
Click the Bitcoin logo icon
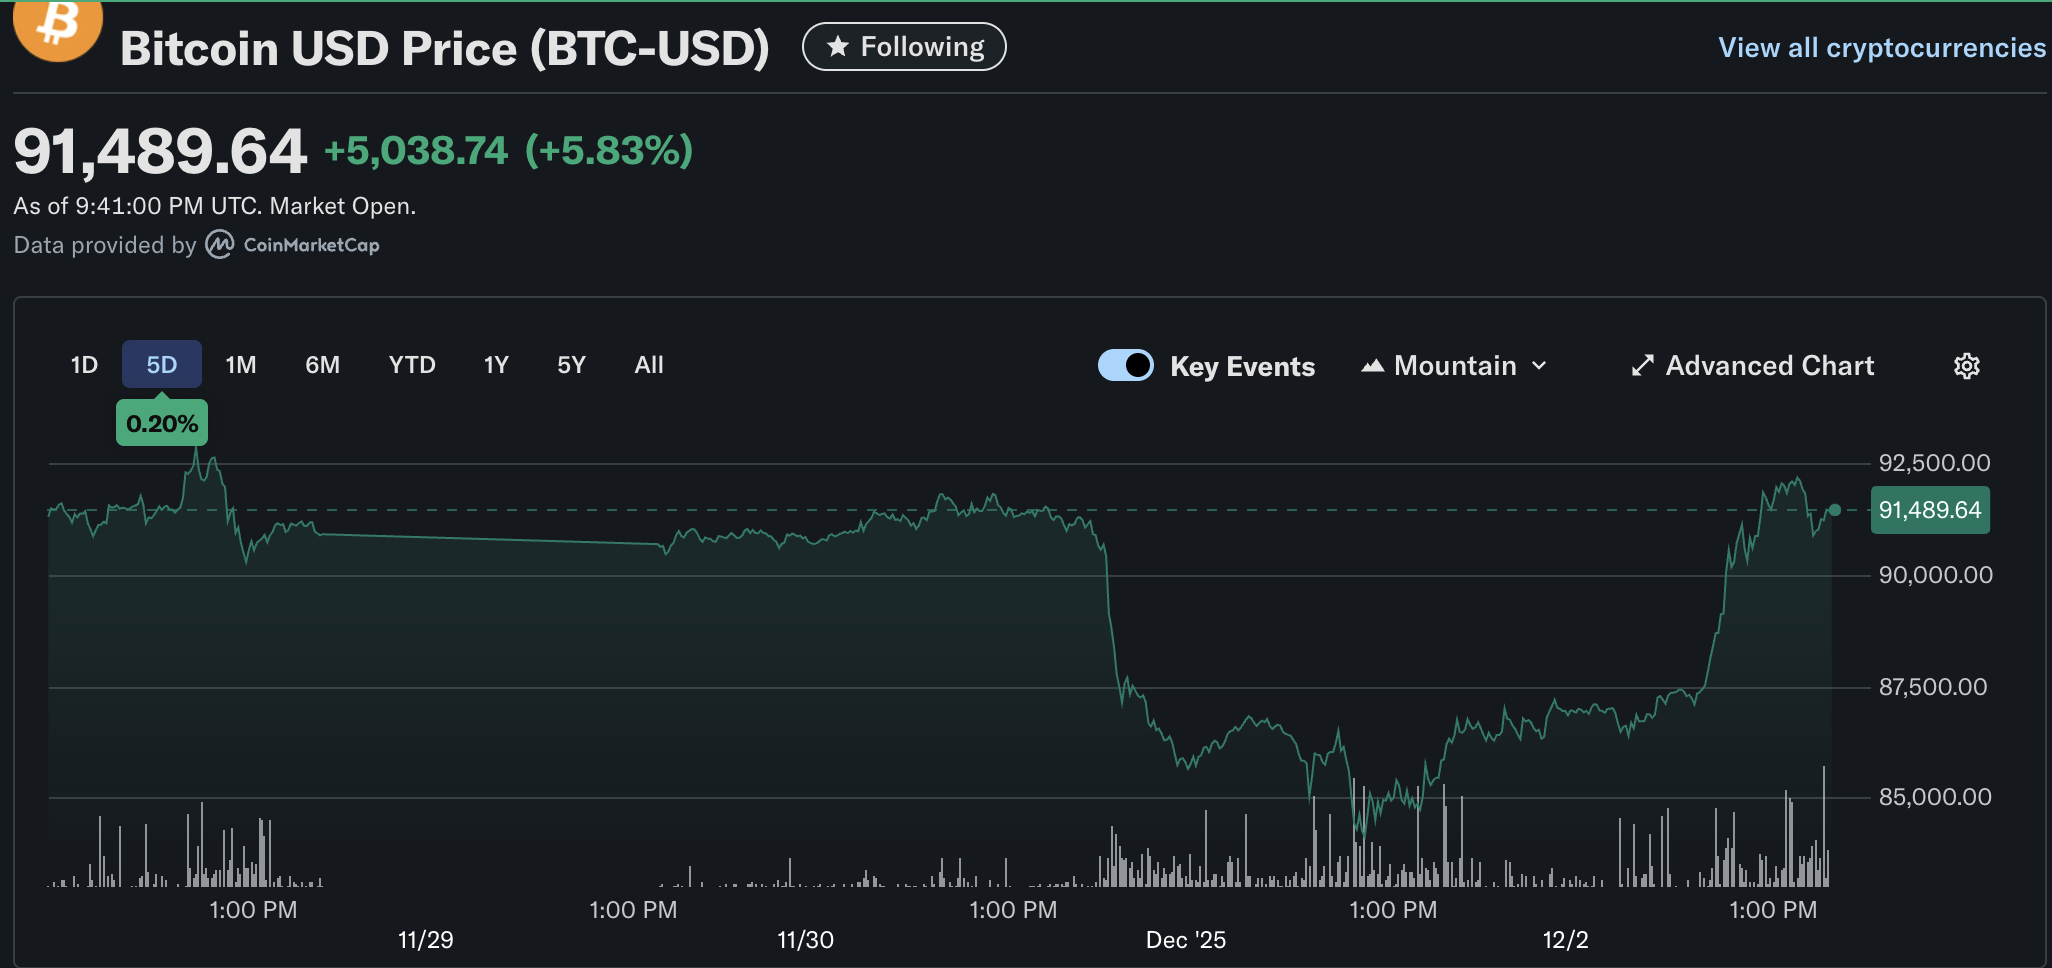click(x=57, y=30)
